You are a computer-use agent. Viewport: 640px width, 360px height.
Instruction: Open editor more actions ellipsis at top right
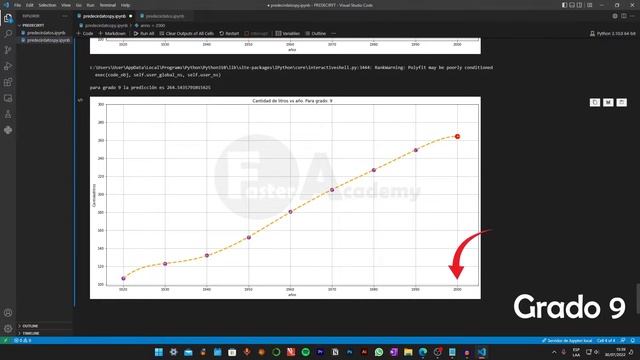click(x=632, y=16)
